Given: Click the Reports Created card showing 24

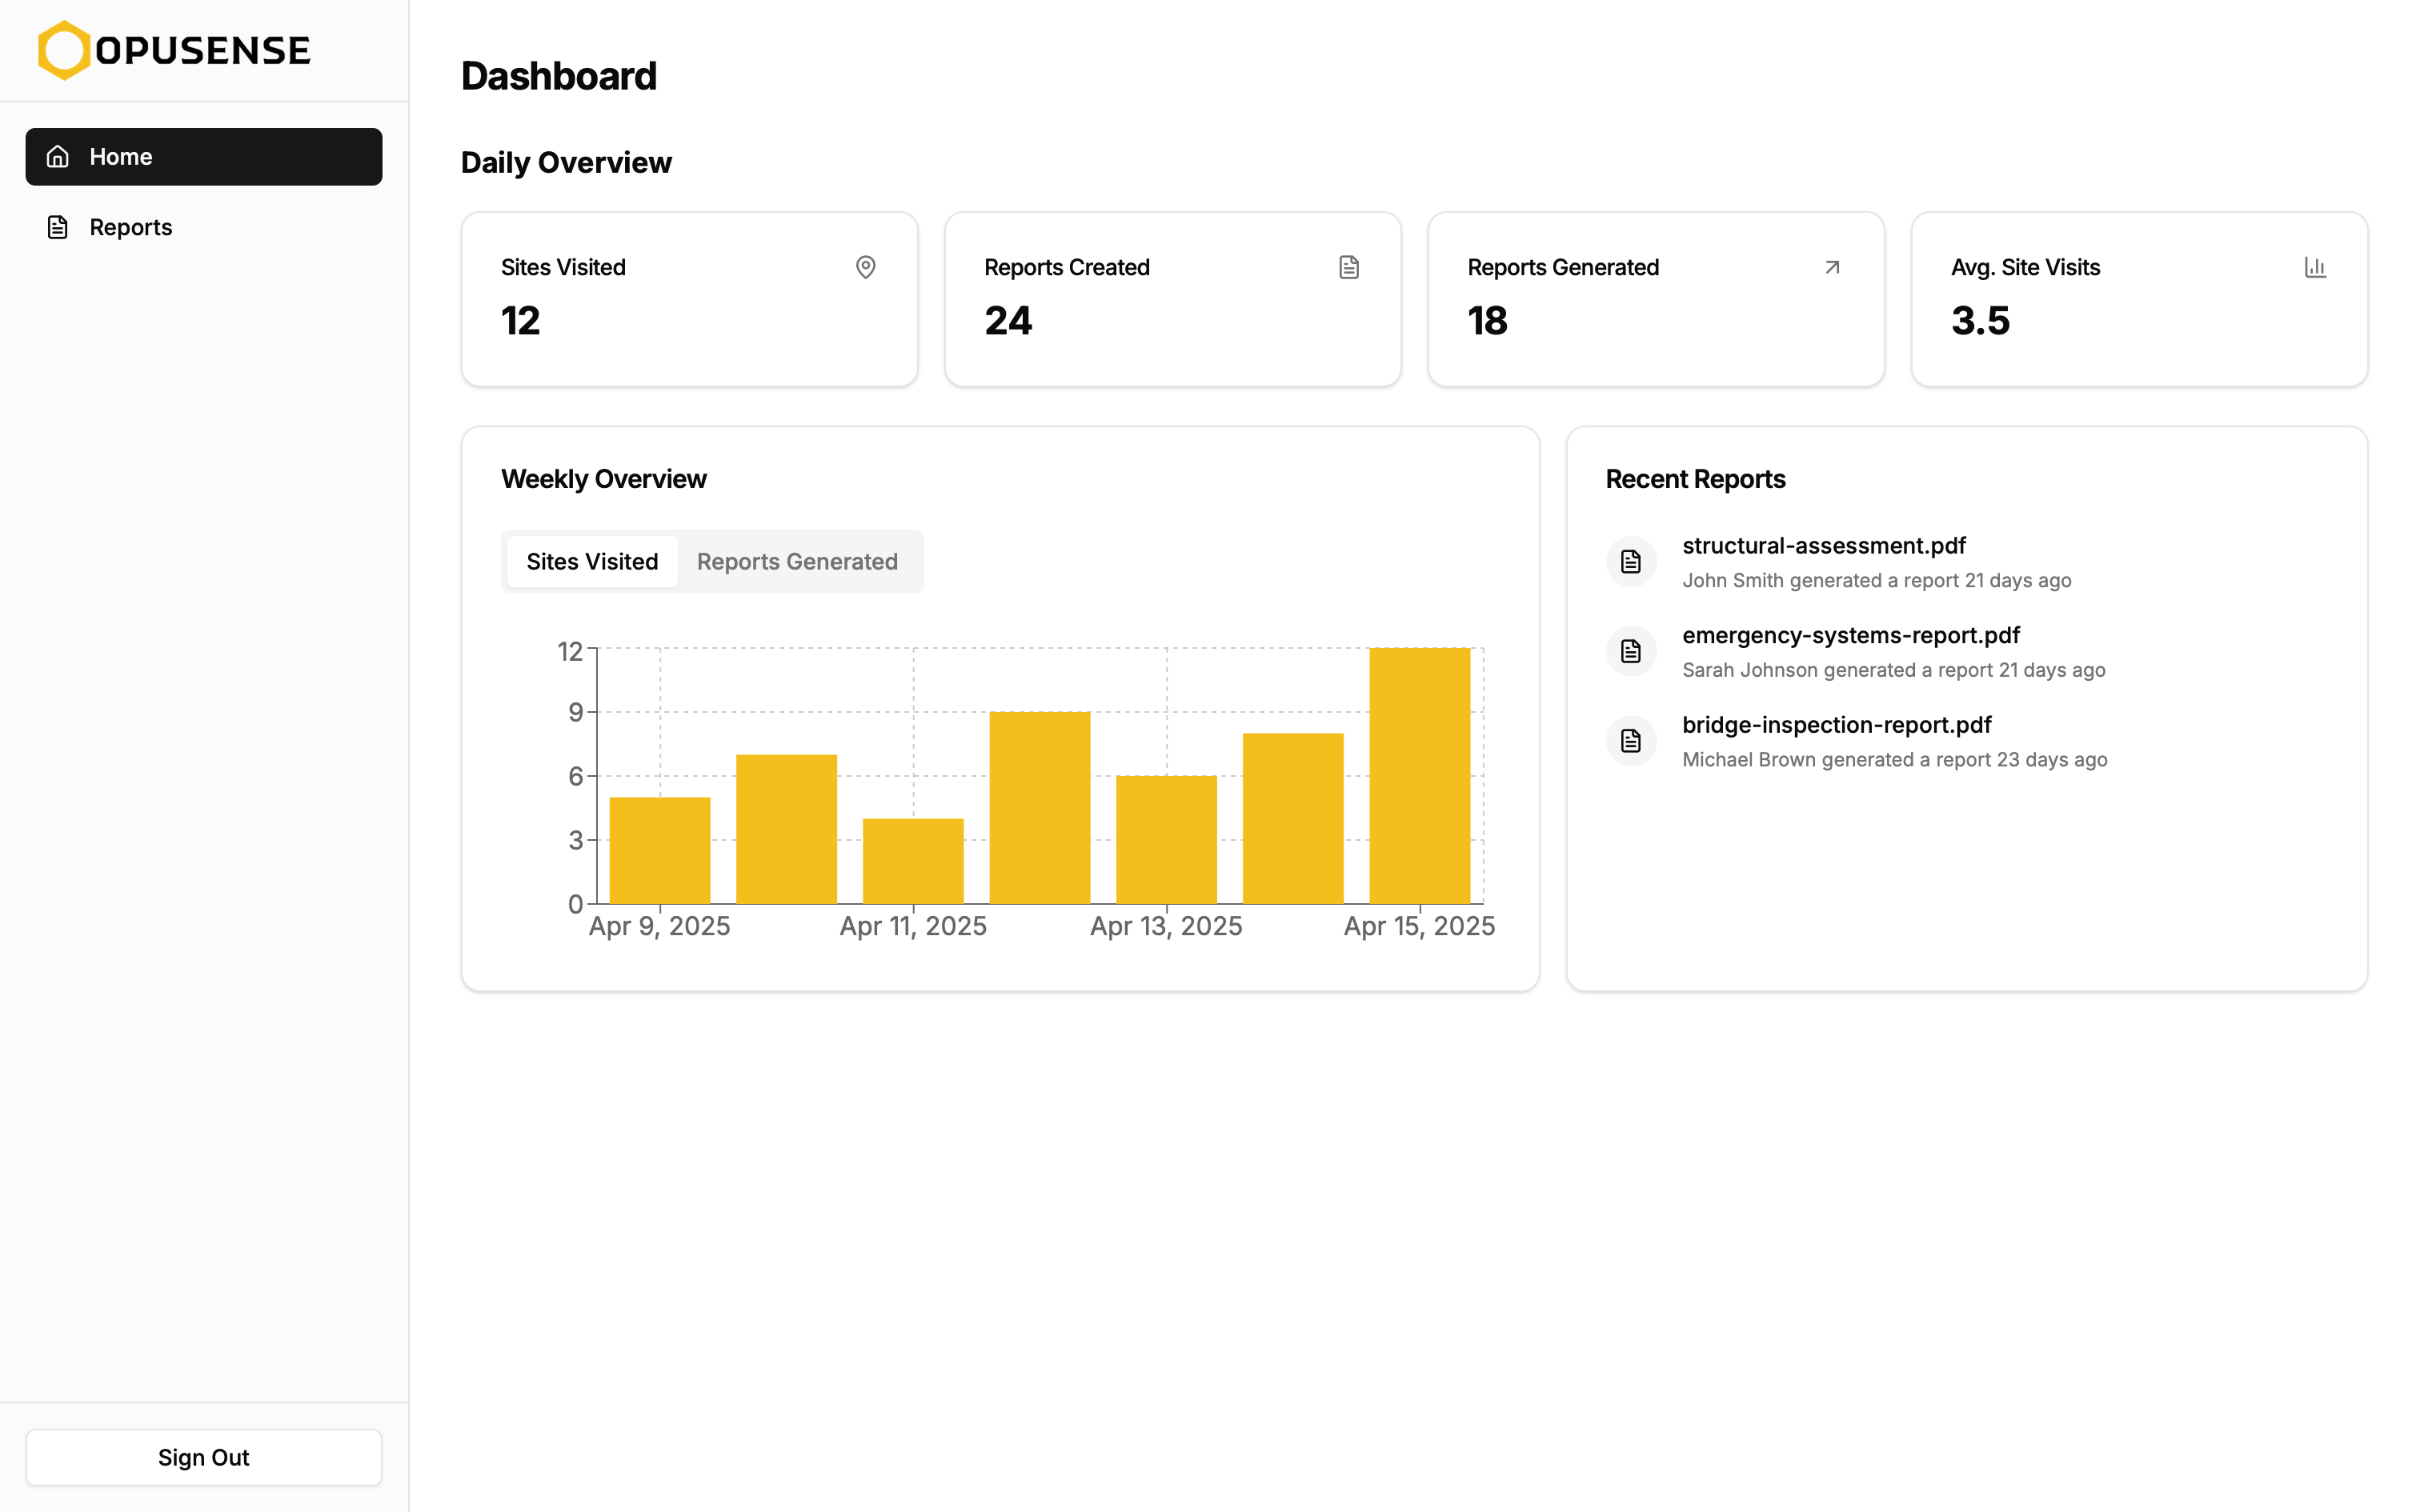Looking at the screenshot, I should coord(1172,299).
